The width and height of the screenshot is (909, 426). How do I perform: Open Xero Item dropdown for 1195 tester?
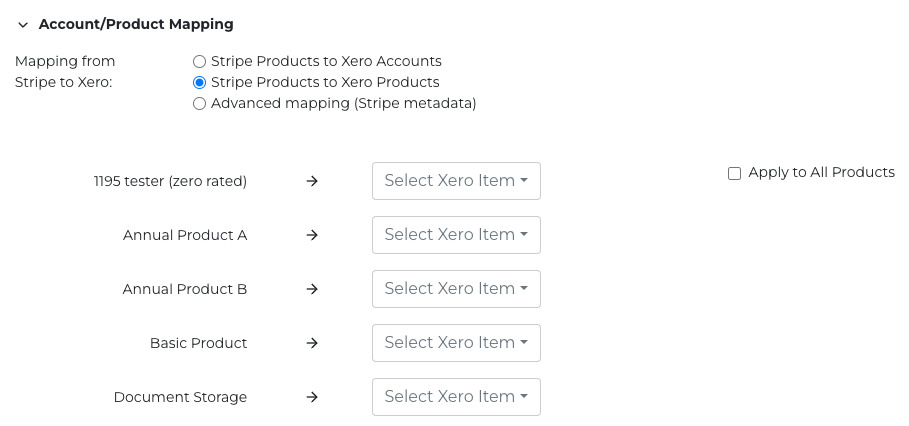click(x=456, y=181)
